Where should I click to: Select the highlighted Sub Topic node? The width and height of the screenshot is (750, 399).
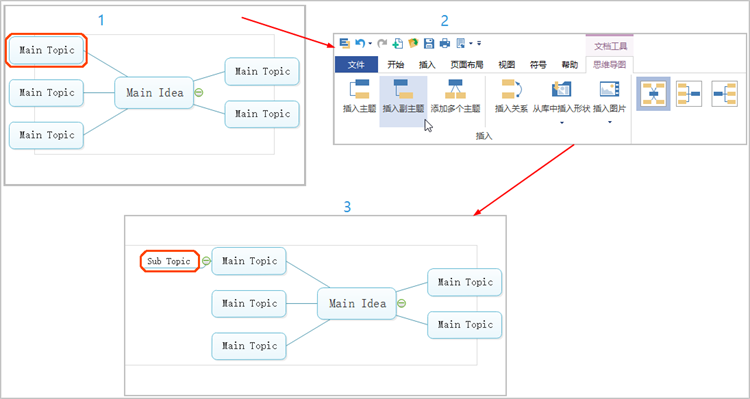coord(169,261)
